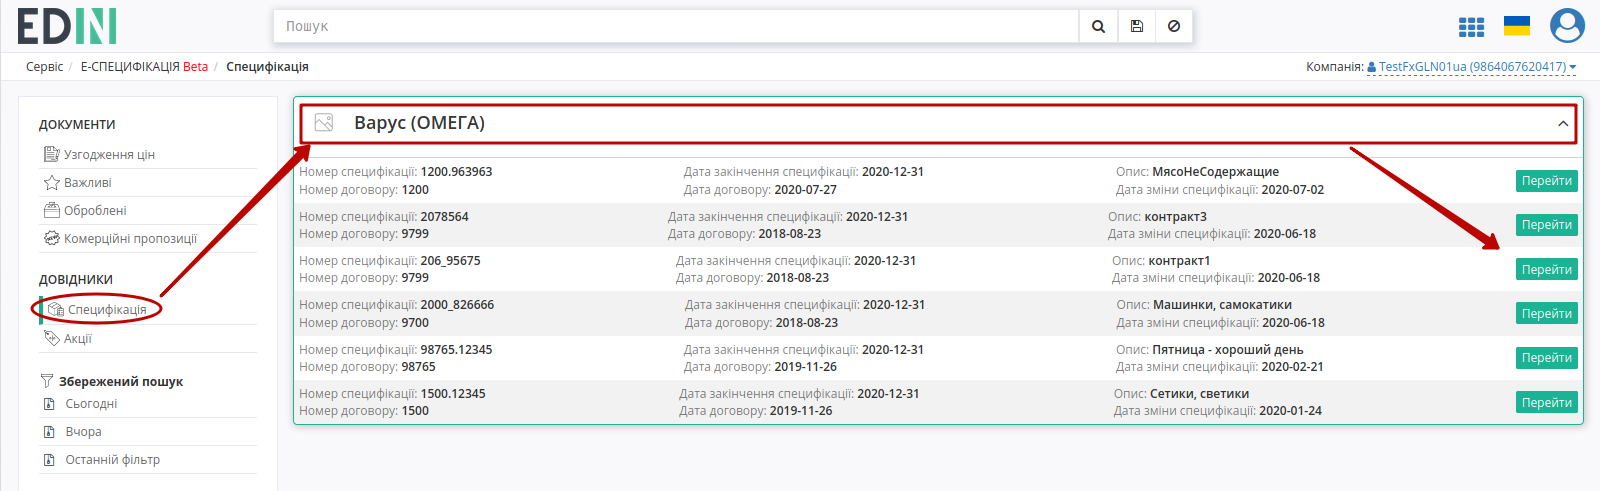Screen dimensions: 1600x491
Task: Open Узгодження цін documents
Action: (109, 155)
